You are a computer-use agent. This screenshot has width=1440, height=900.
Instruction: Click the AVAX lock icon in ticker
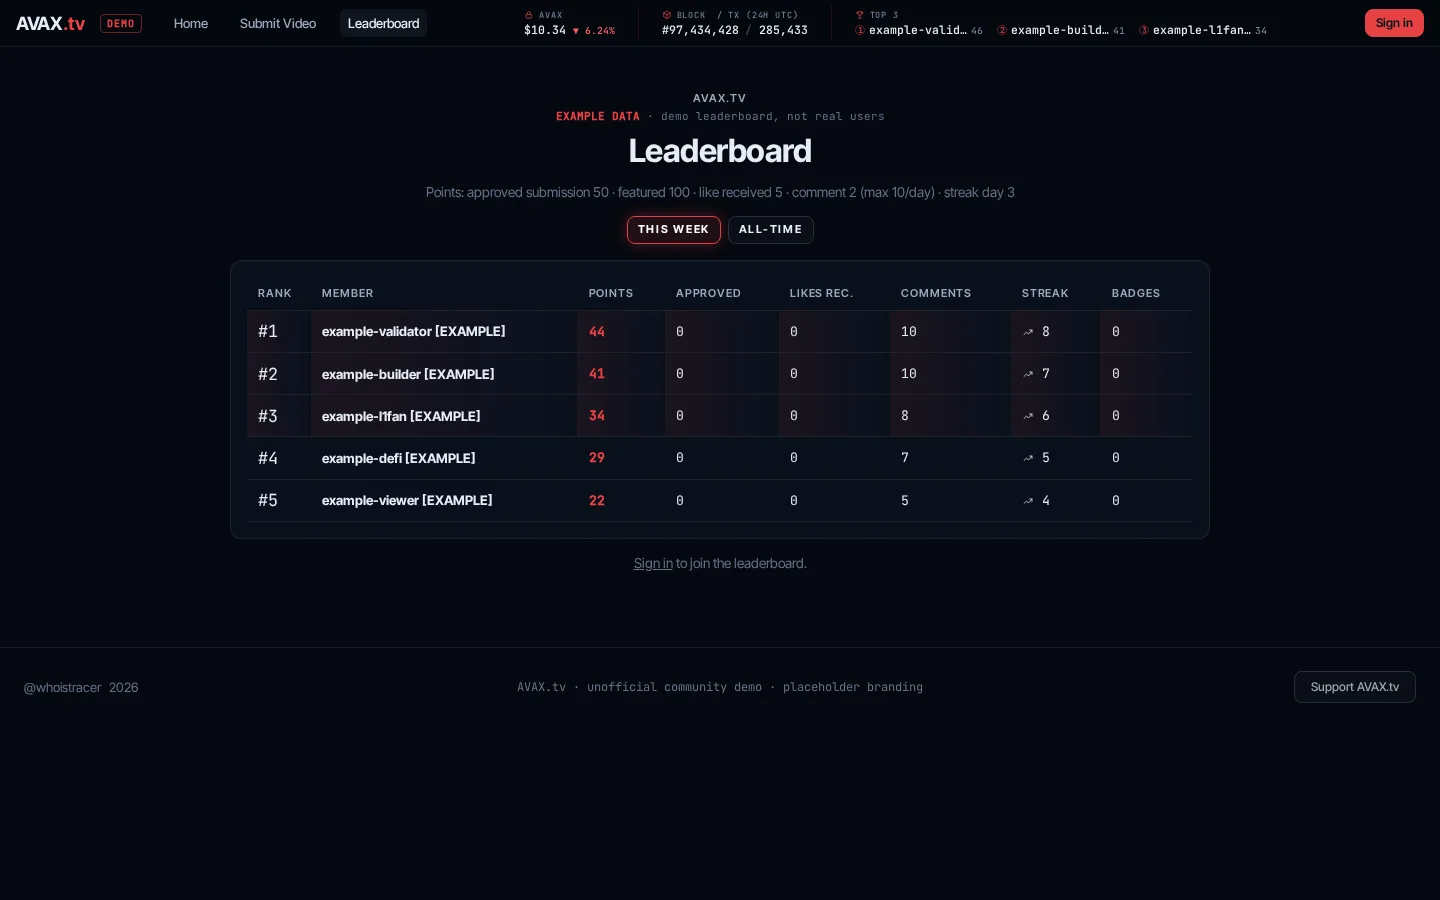coord(529,15)
